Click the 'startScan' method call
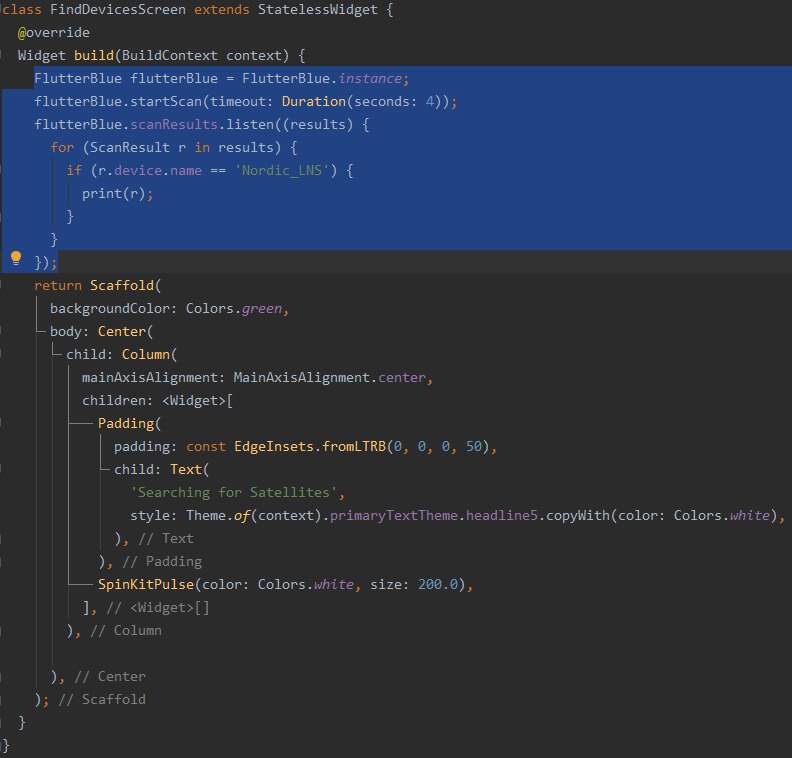Screen dimensions: 792x758 point(166,102)
